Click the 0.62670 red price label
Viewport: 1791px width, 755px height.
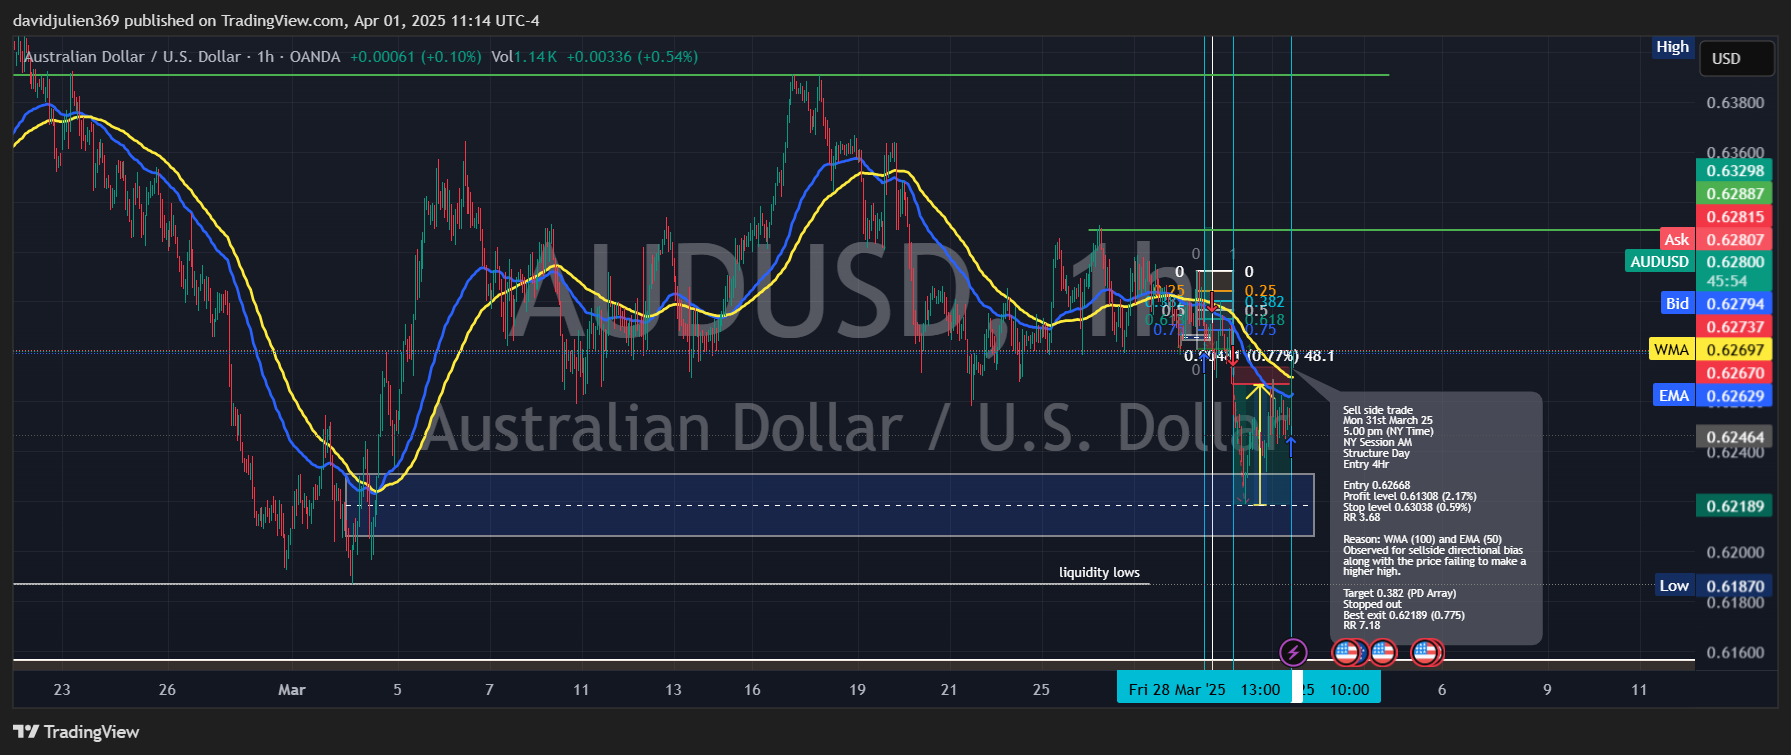click(1735, 372)
